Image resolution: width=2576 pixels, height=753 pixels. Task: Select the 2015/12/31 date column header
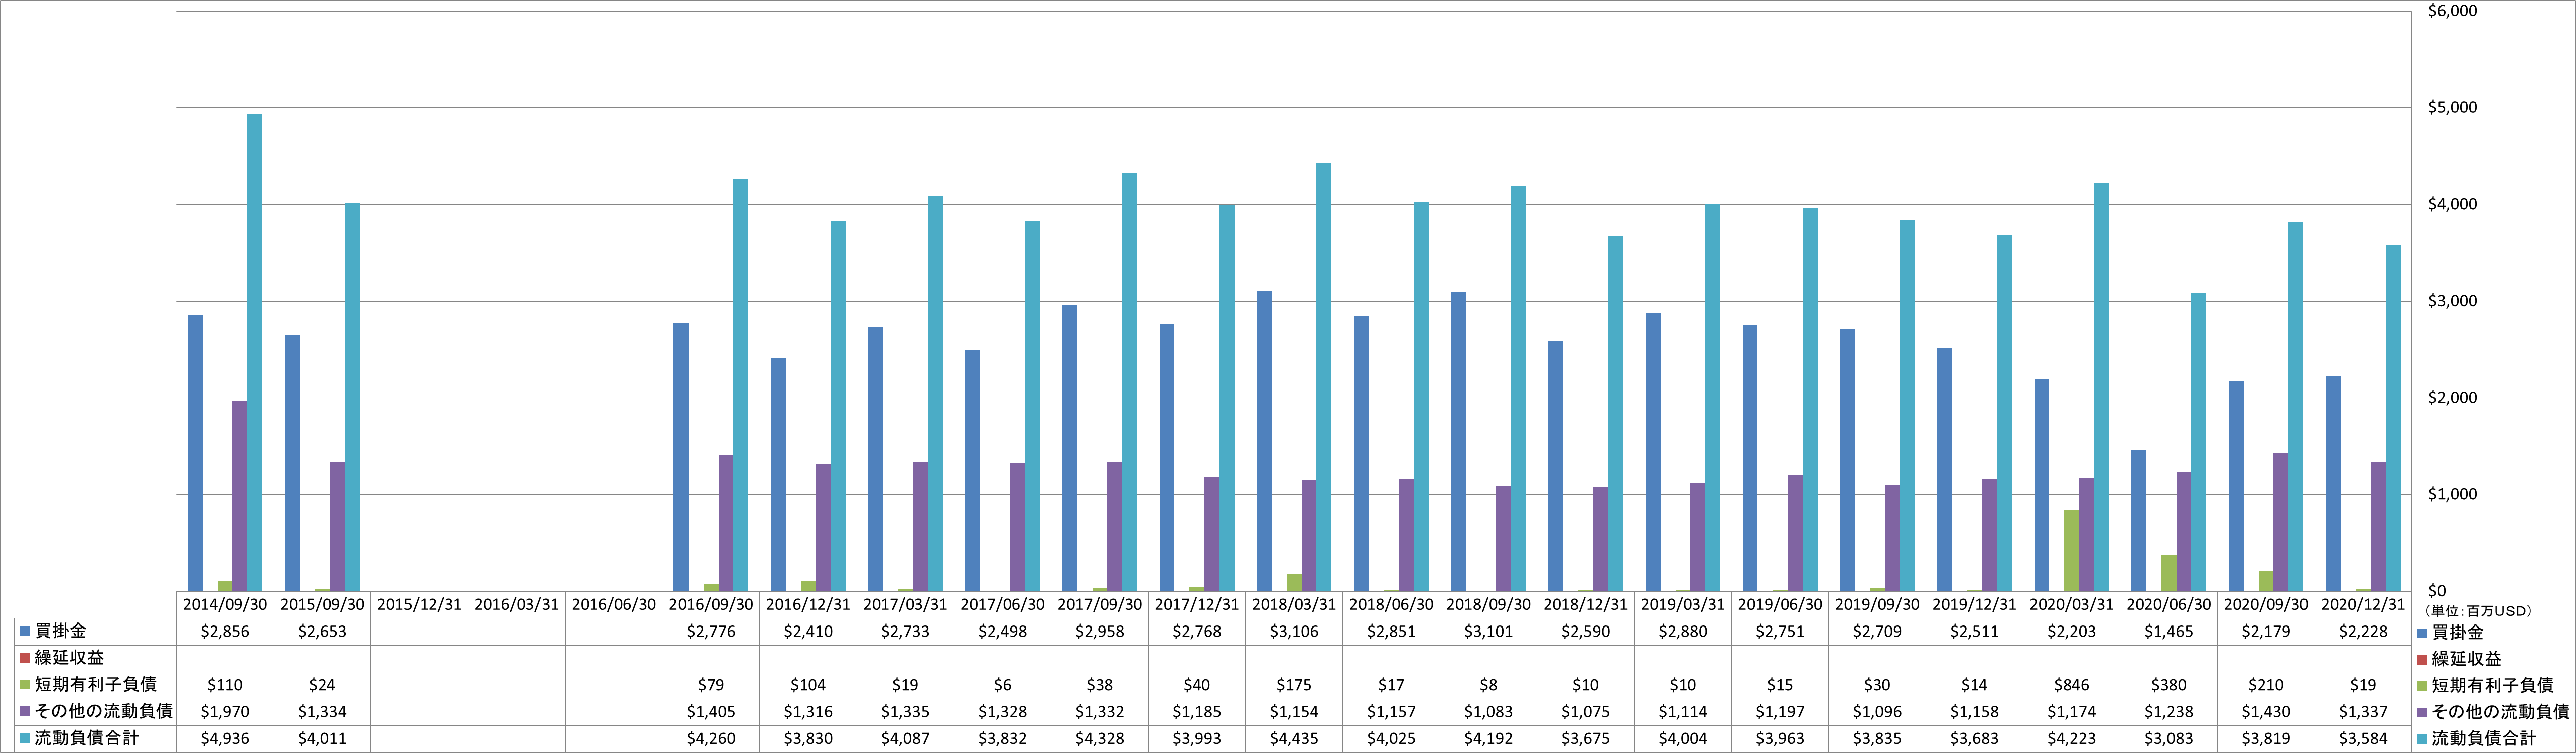pos(419,605)
